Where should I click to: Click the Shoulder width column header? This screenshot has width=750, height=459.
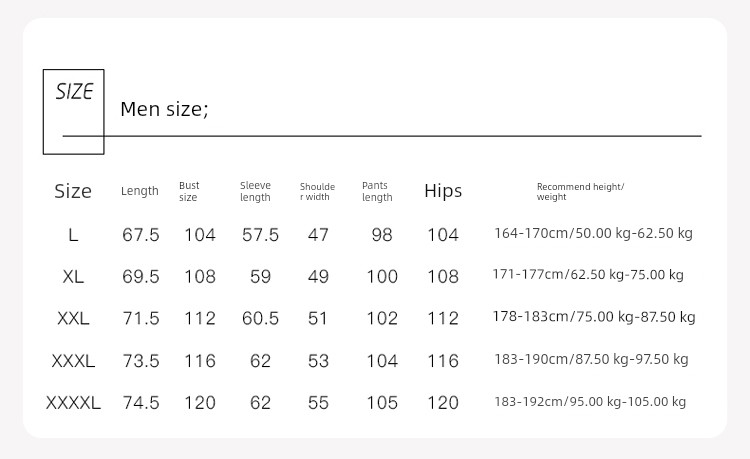(x=317, y=192)
